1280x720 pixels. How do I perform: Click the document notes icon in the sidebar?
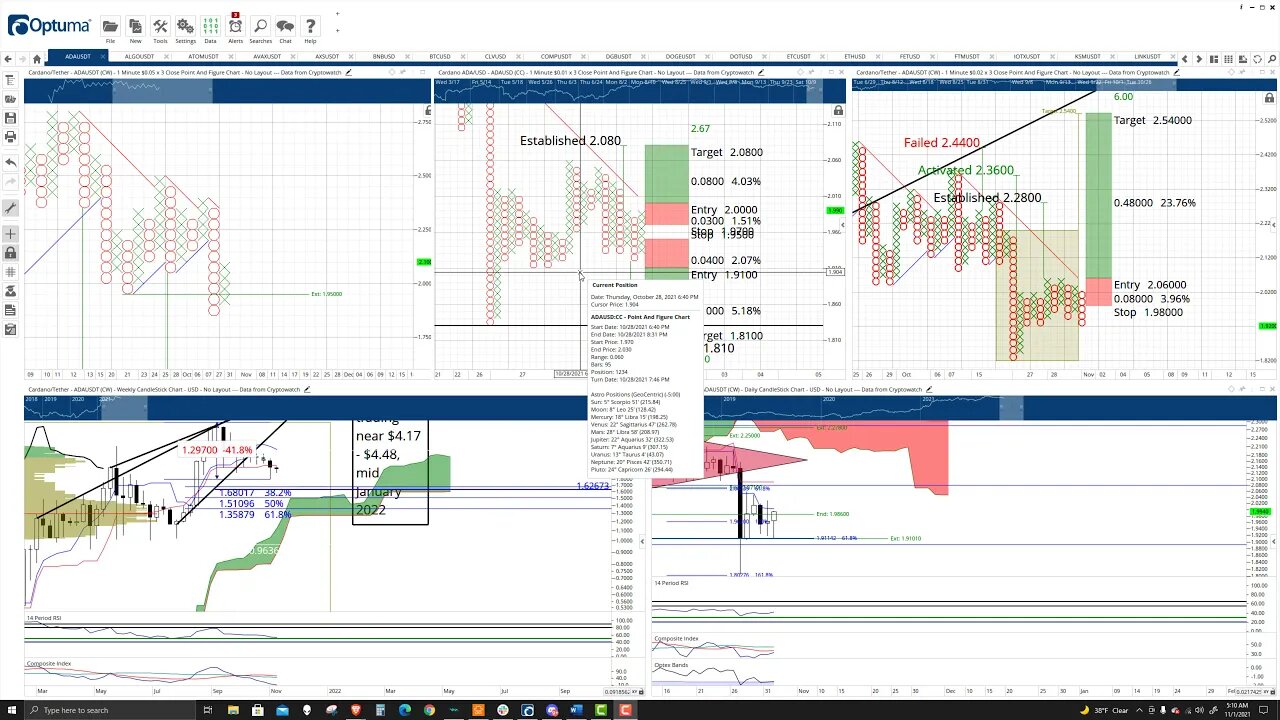tap(10, 310)
